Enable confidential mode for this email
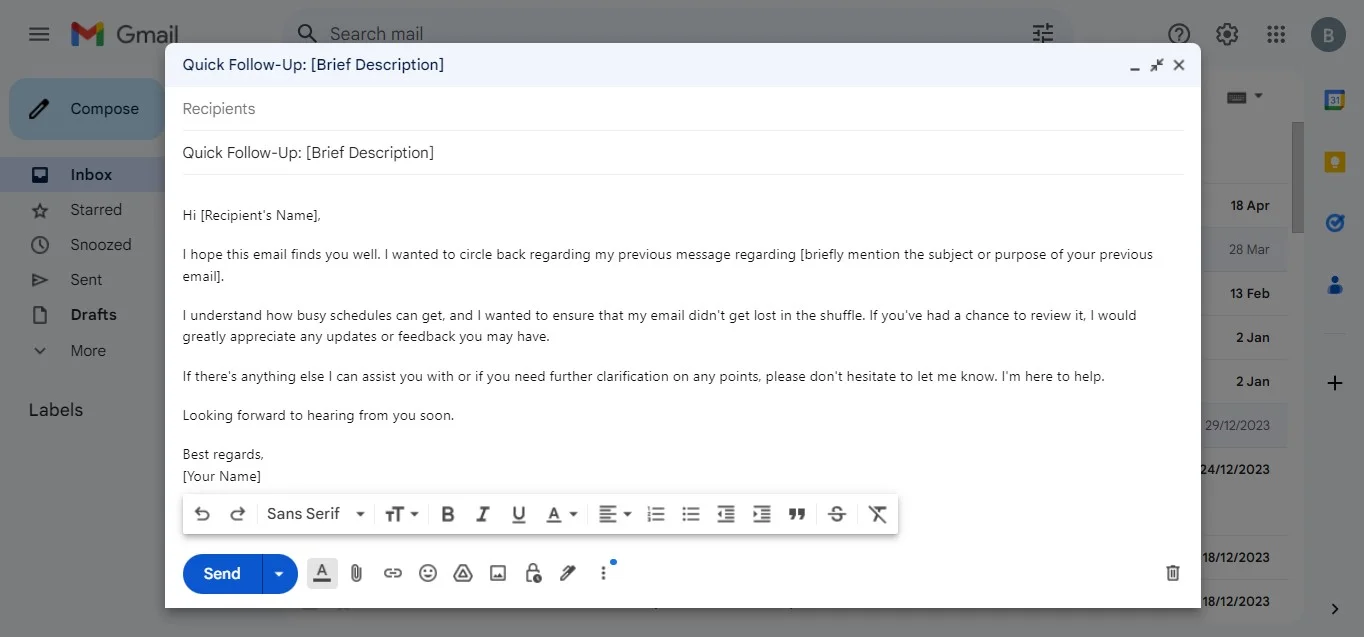1364x637 pixels. pyautogui.click(x=532, y=573)
